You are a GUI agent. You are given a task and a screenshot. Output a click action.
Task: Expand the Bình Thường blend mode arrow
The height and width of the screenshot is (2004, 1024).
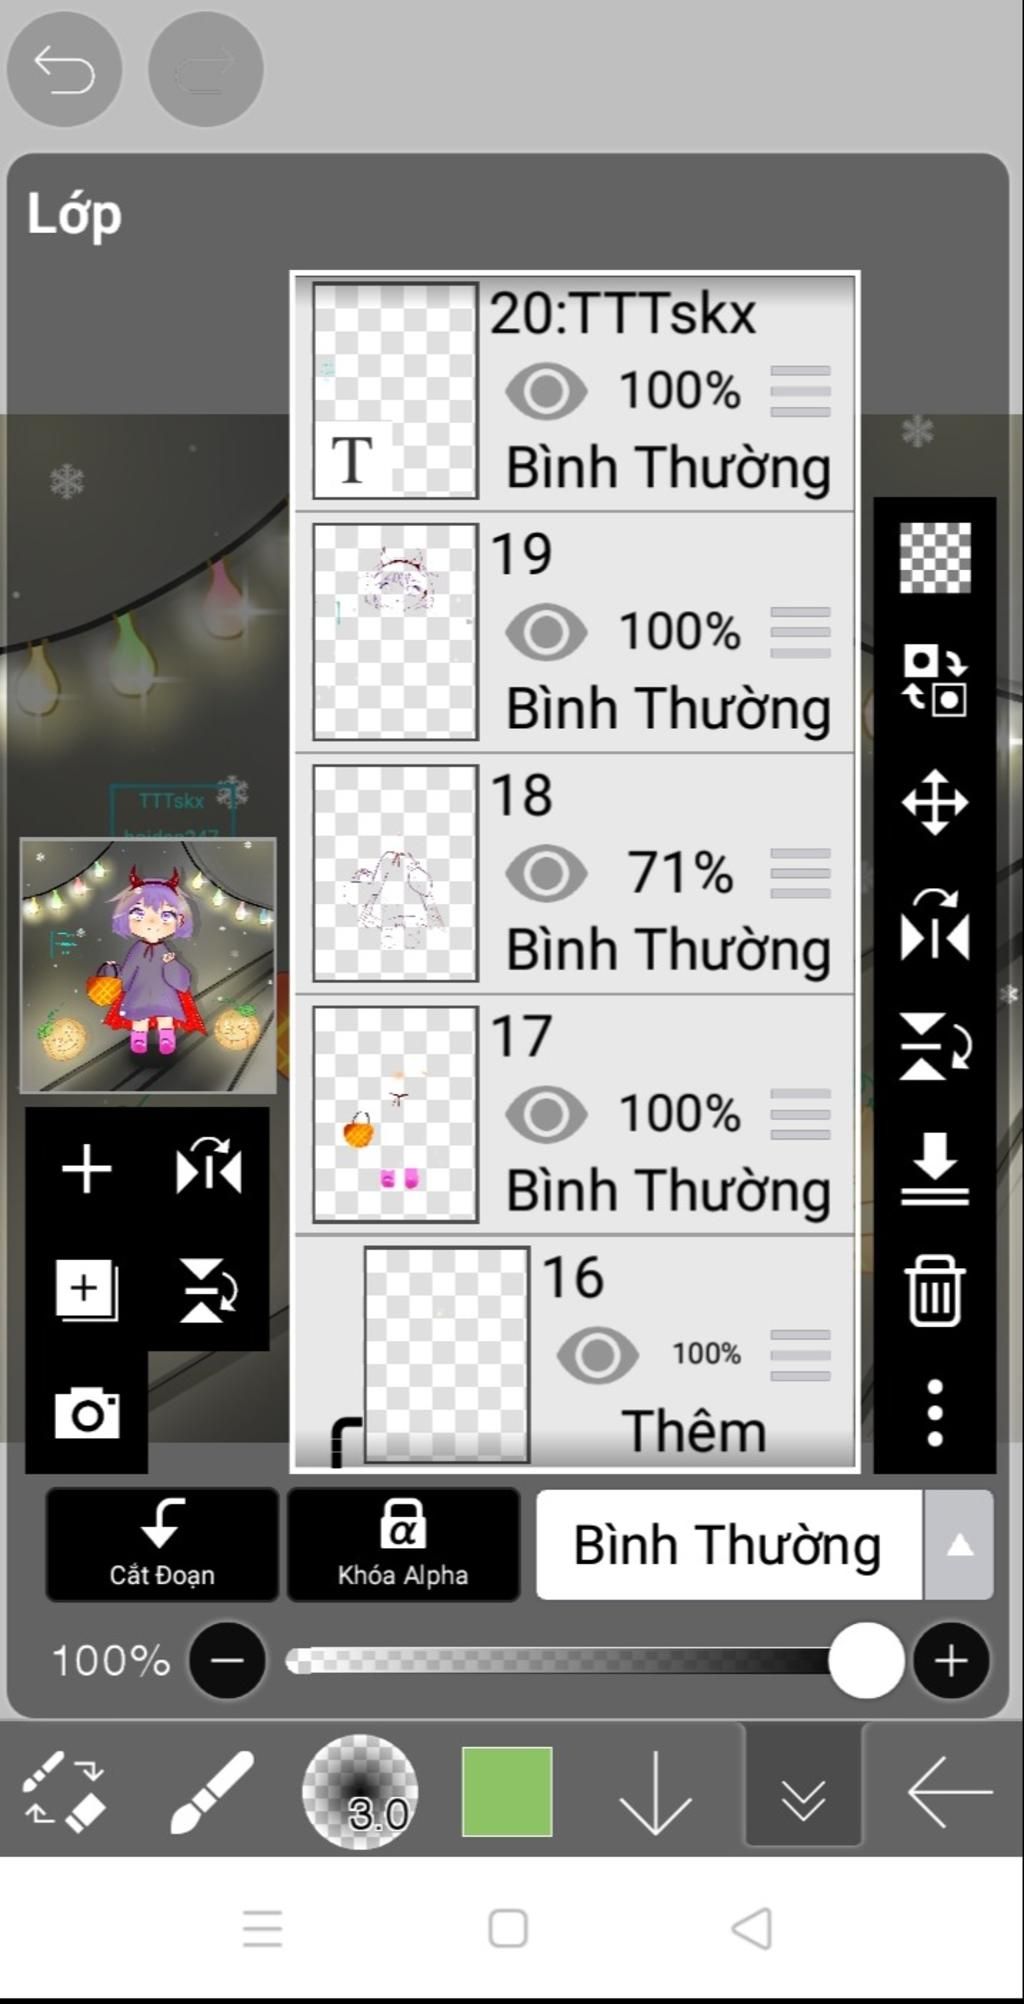tap(959, 1545)
